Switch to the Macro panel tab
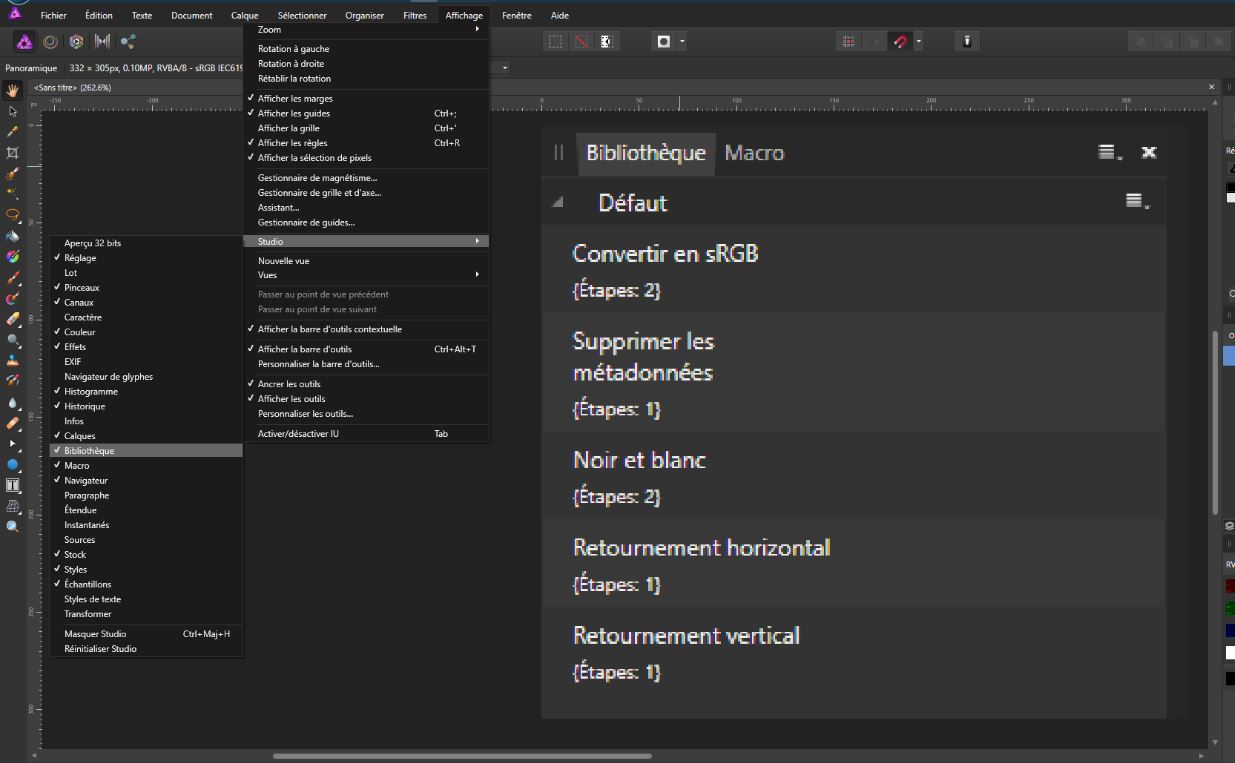Viewport: 1235px width, 763px height. 754,153
